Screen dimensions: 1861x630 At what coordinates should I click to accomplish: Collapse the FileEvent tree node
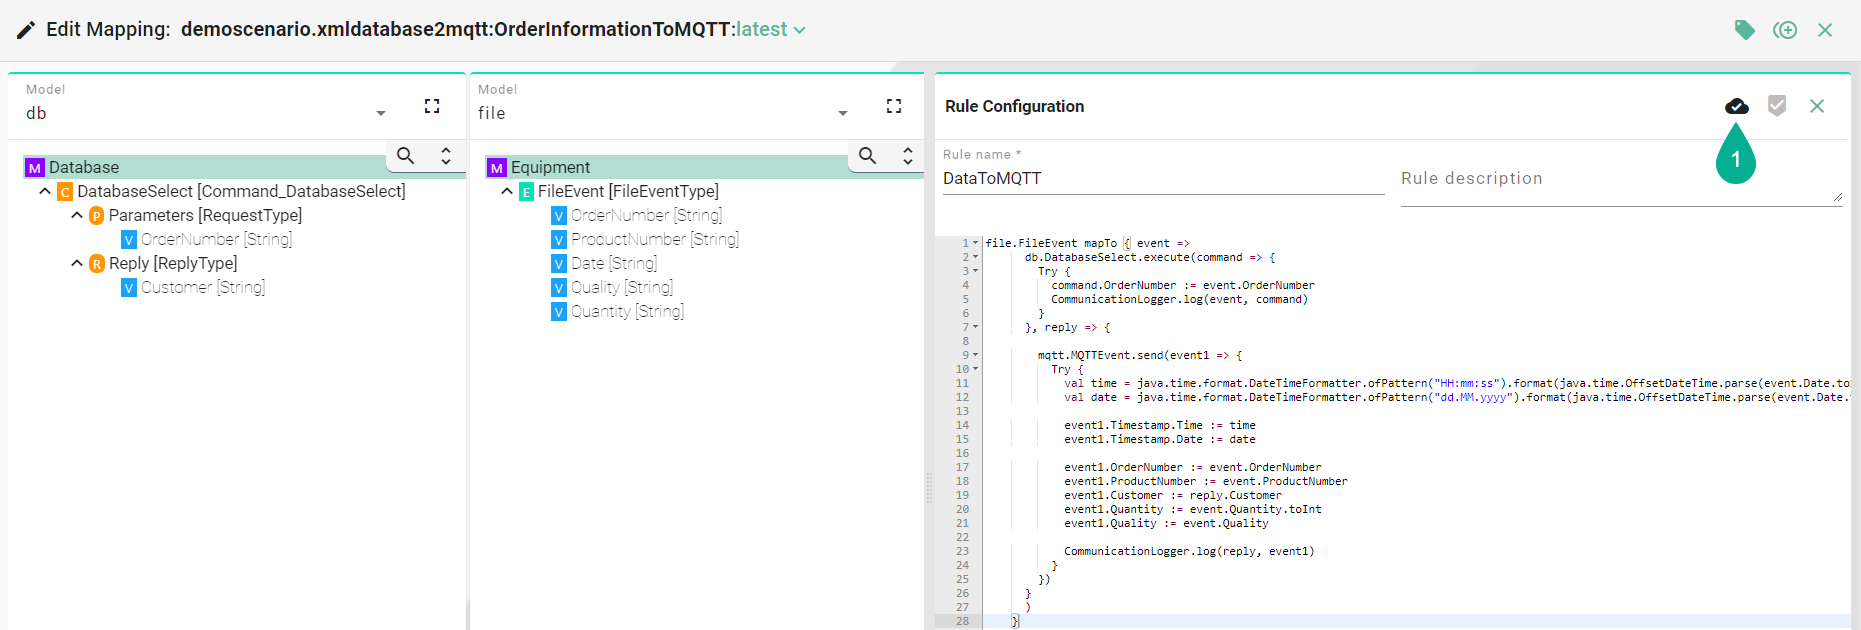click(x=507, y=191)
